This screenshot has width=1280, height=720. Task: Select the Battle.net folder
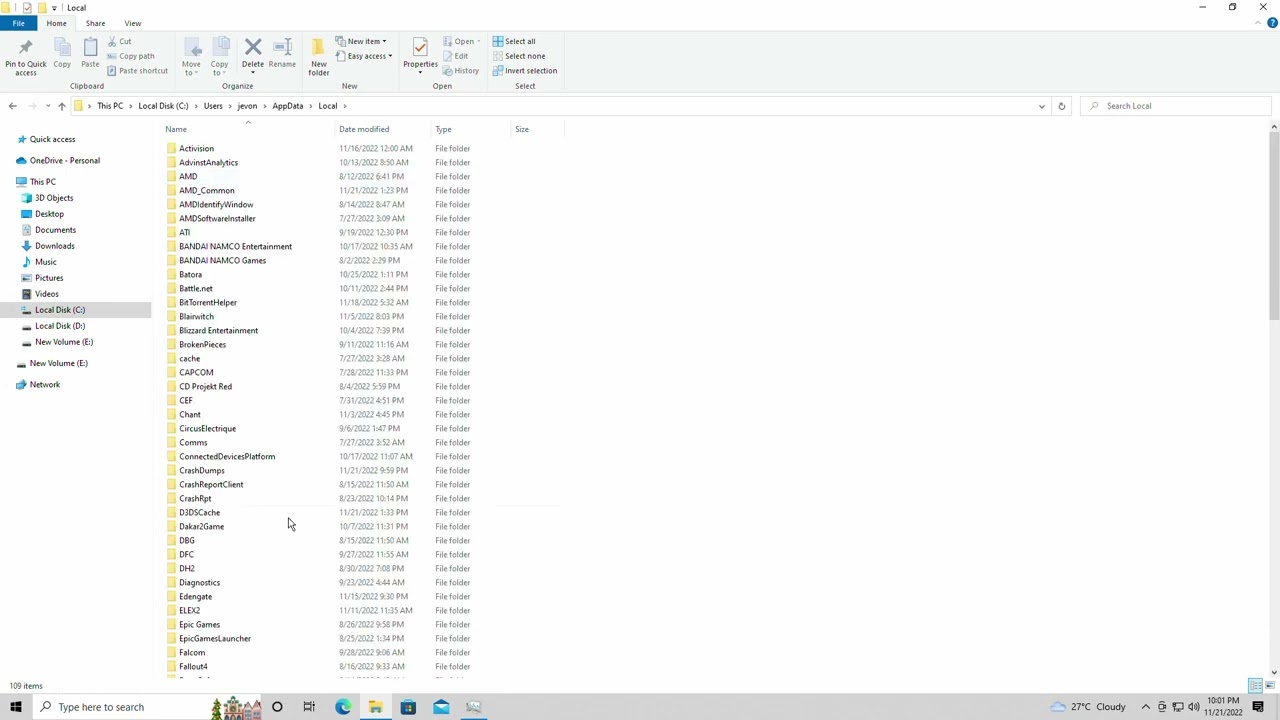click(x=195, y=288)
